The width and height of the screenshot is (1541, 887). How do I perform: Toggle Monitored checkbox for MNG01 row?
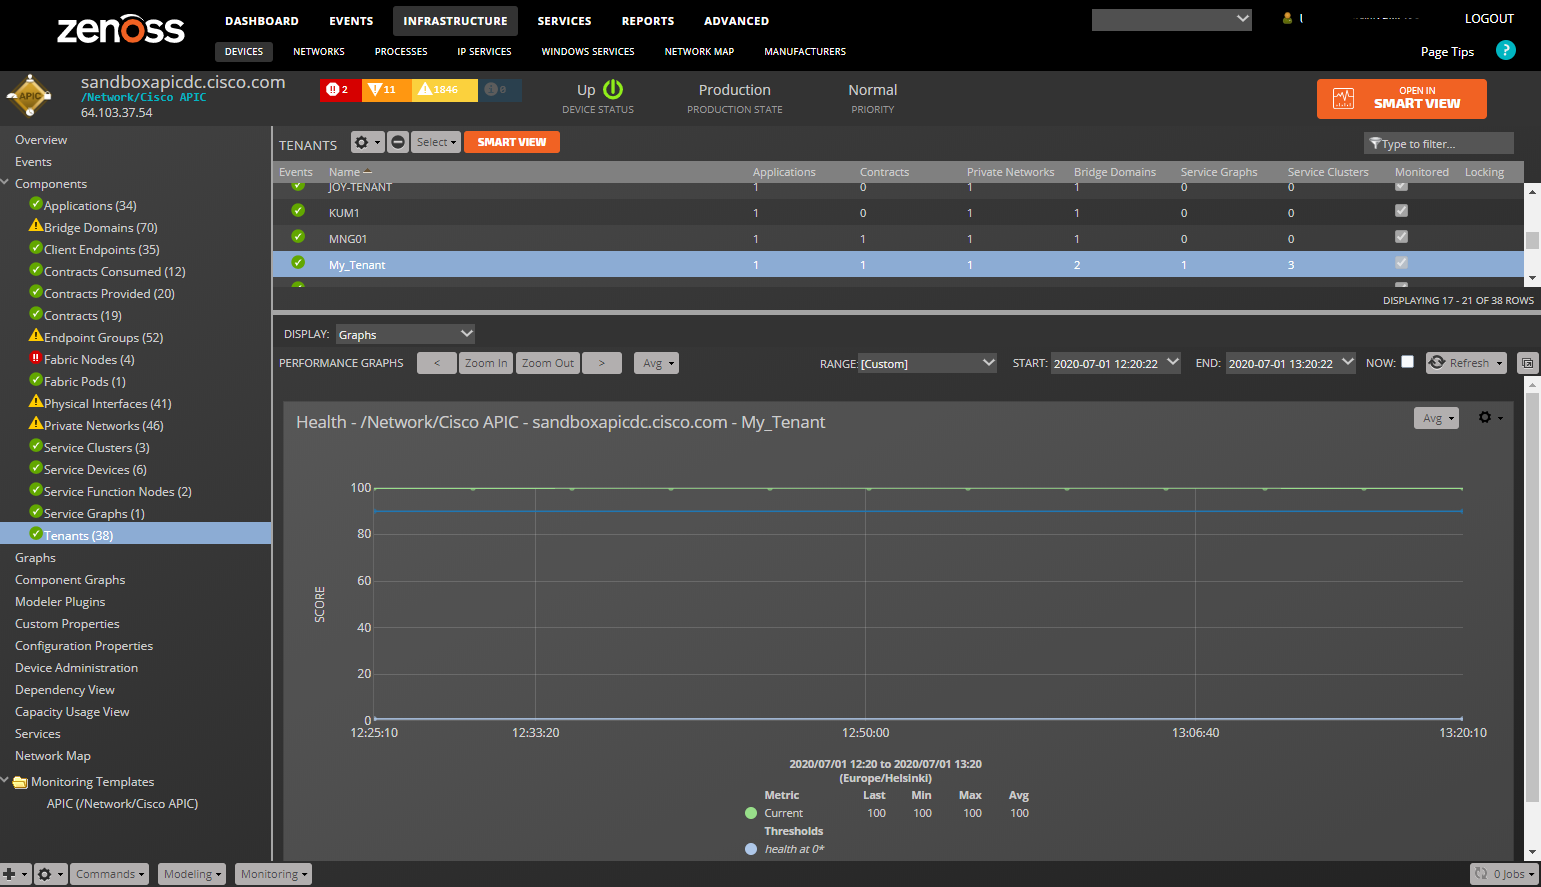[1401, 237]
